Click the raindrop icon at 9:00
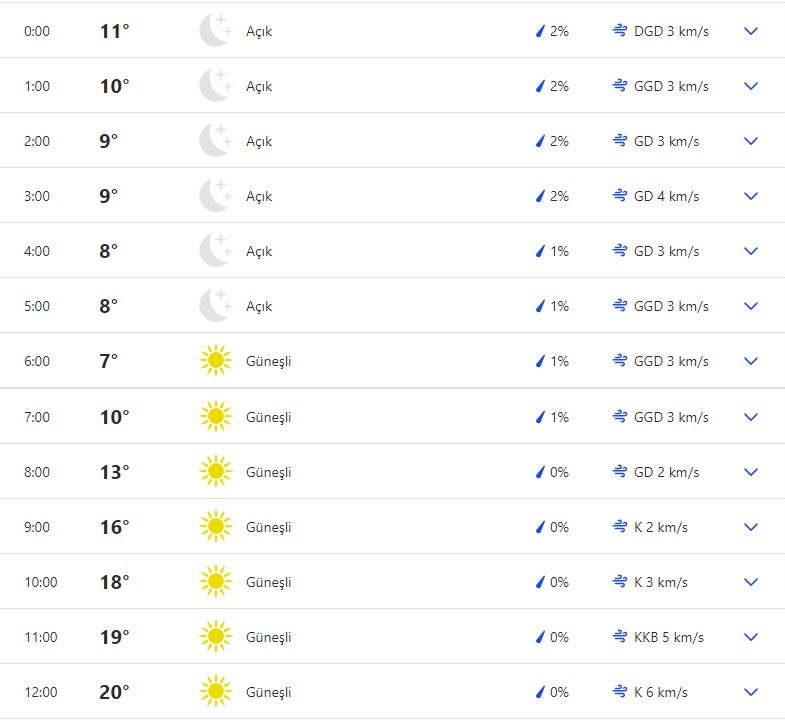Viewport: 785px width, 720px height. [540, 527]
